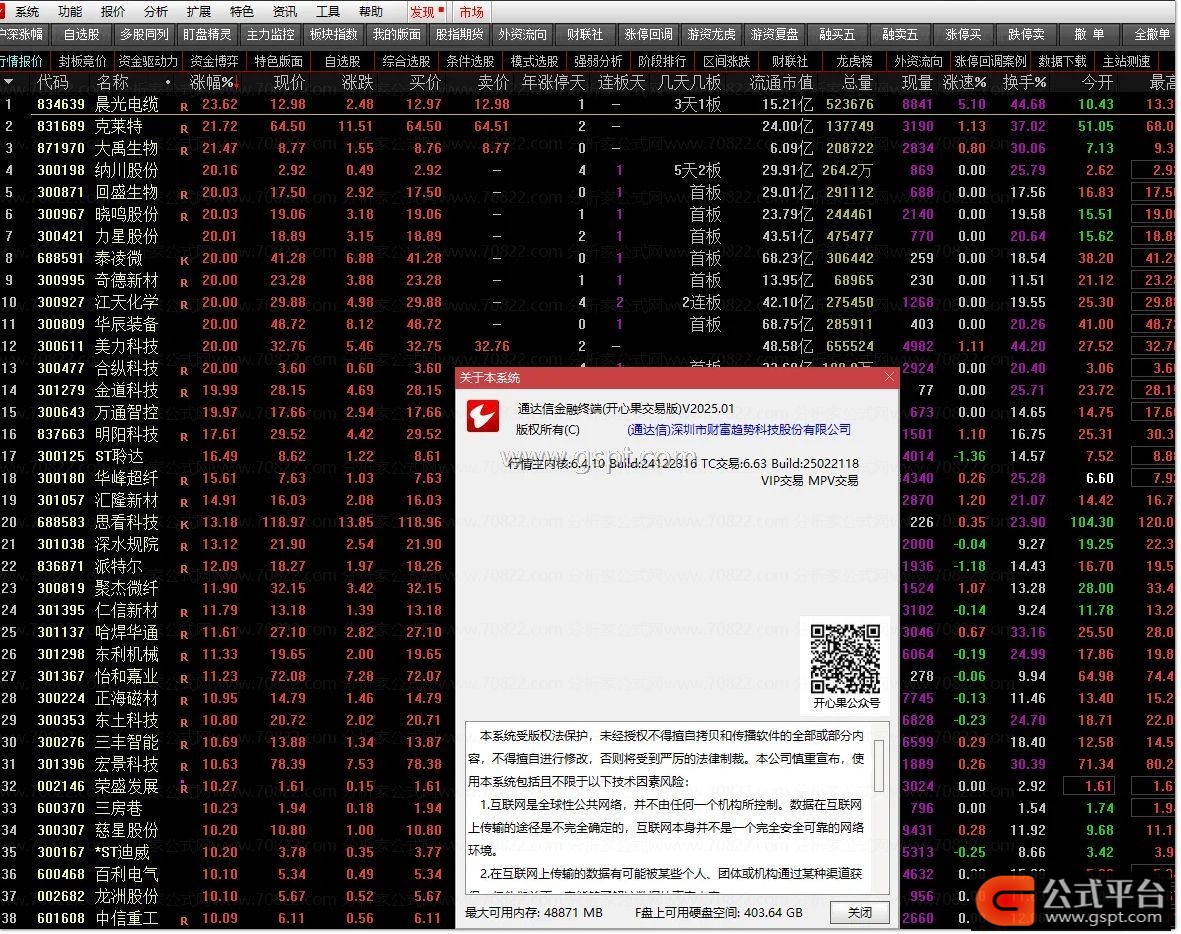Click the 融买五 toolbar button
Image resolution: width=1181 pixels, height=934 pixels.
tap(838, 34)
